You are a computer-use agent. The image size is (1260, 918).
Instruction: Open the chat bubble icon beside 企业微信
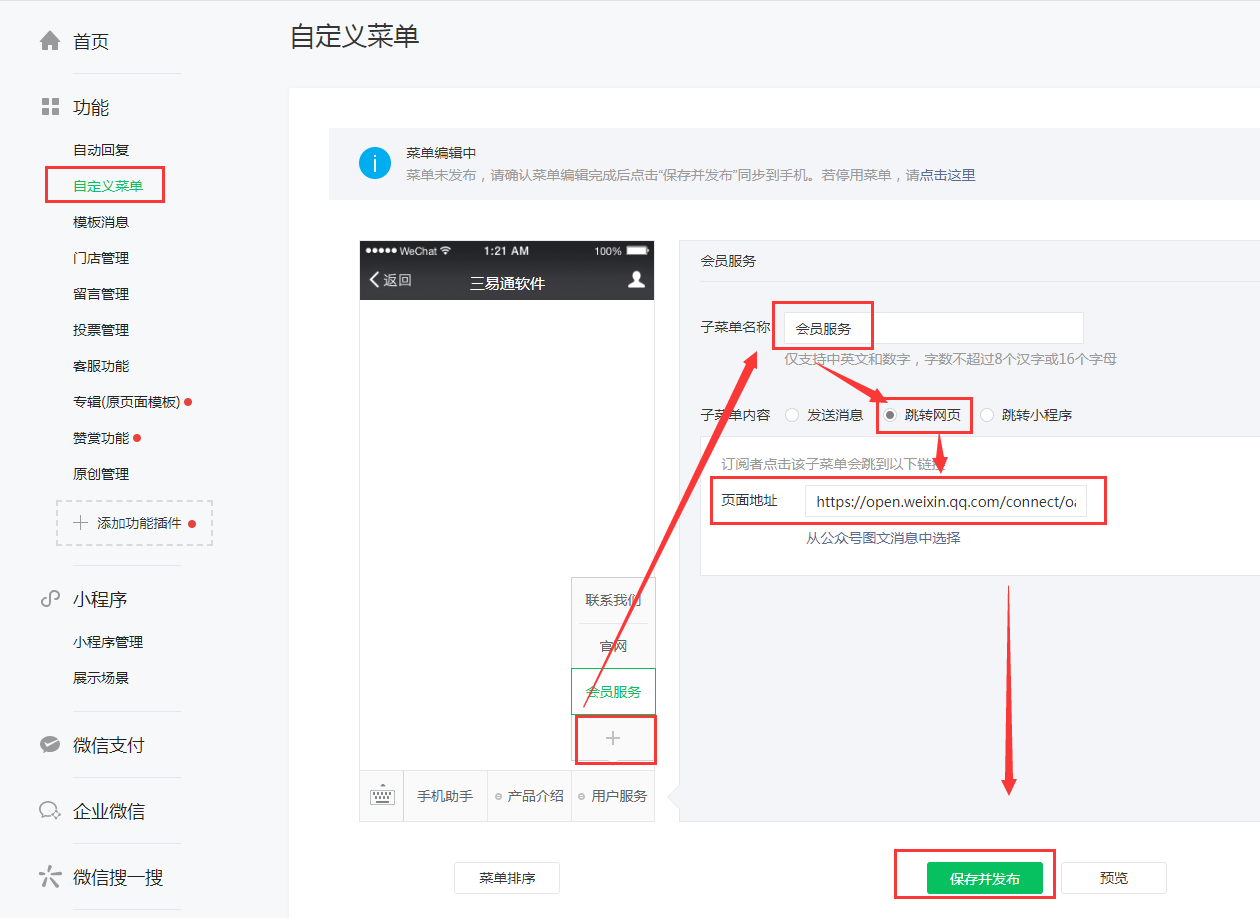(x=50, y=811)
